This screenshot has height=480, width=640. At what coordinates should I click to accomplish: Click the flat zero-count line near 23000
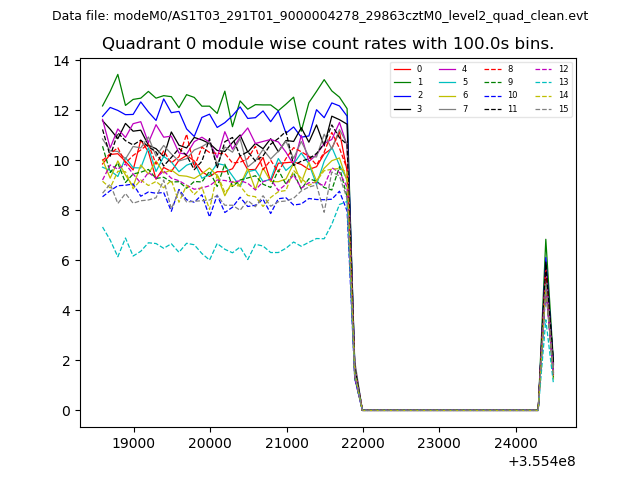coord(438,410)
